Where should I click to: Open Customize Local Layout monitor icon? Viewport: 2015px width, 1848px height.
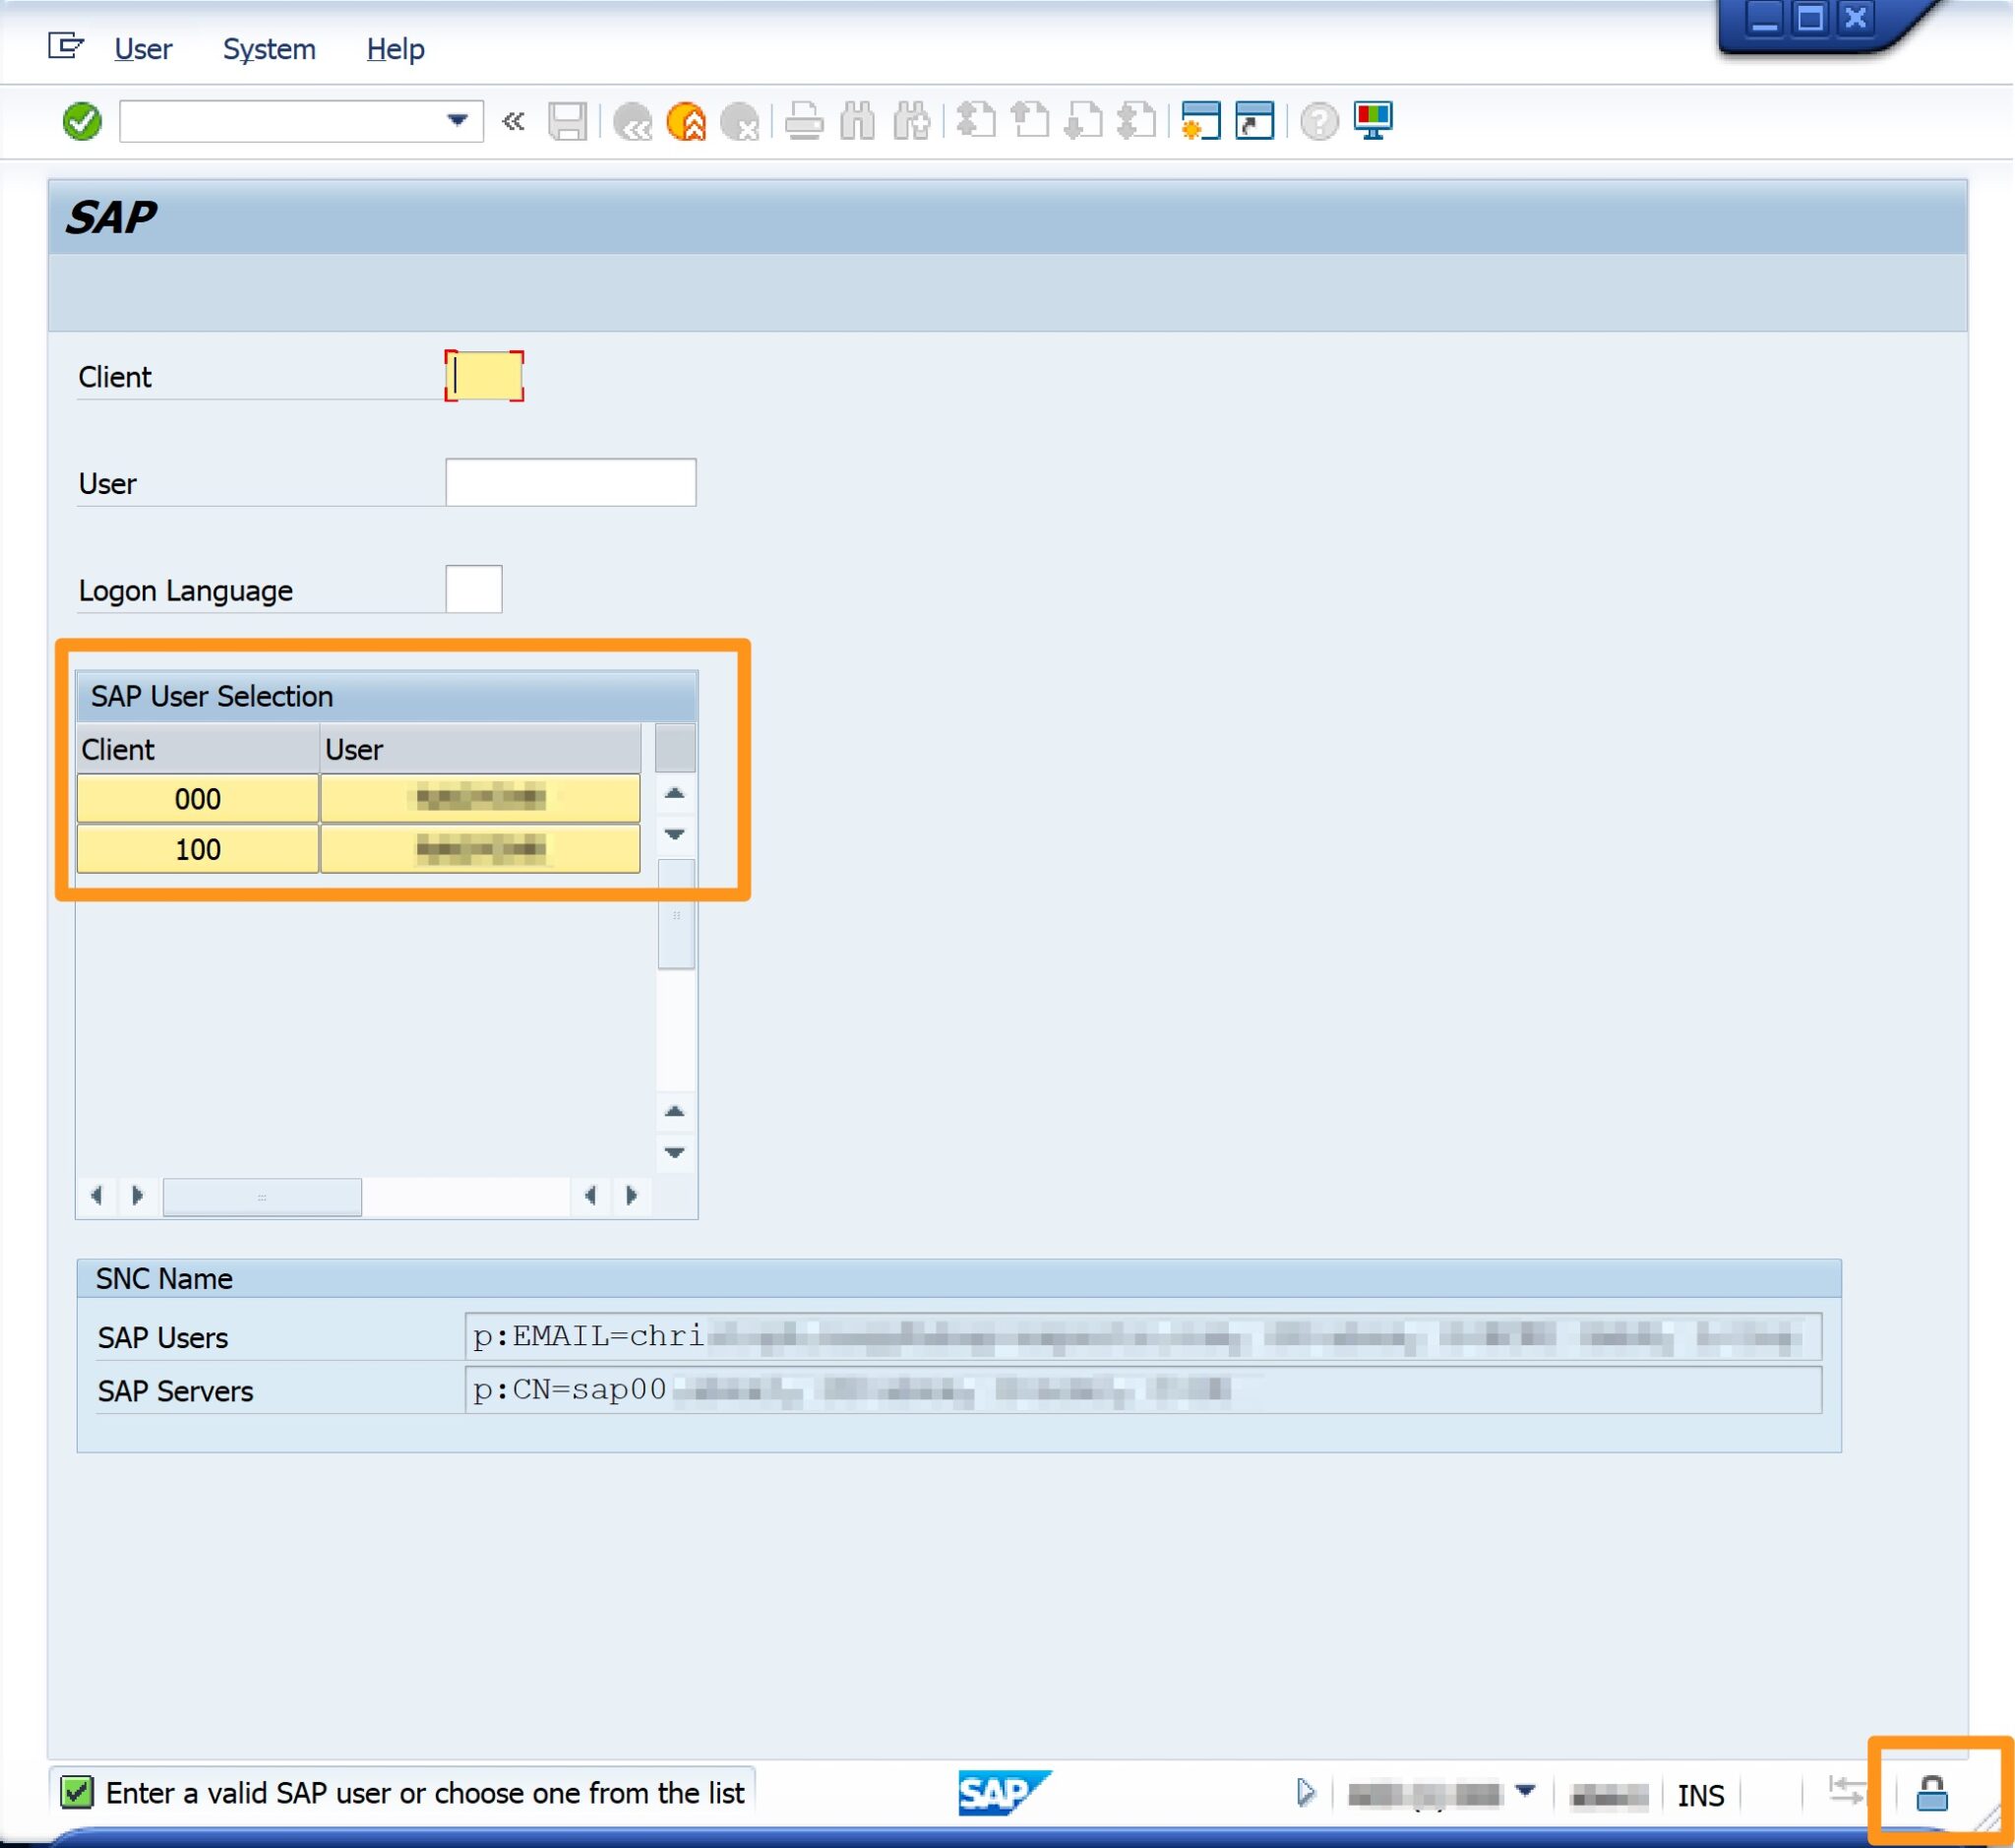(x=1373, y=122)
